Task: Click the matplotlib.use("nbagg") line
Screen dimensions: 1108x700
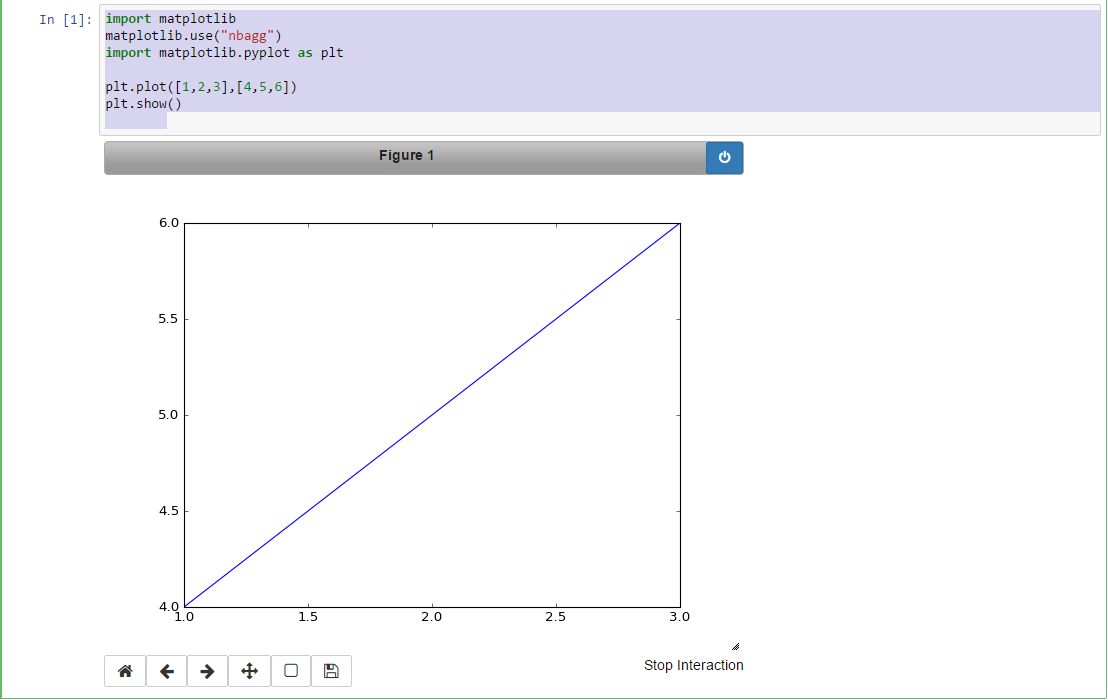Action: click(x=194, y=36)
